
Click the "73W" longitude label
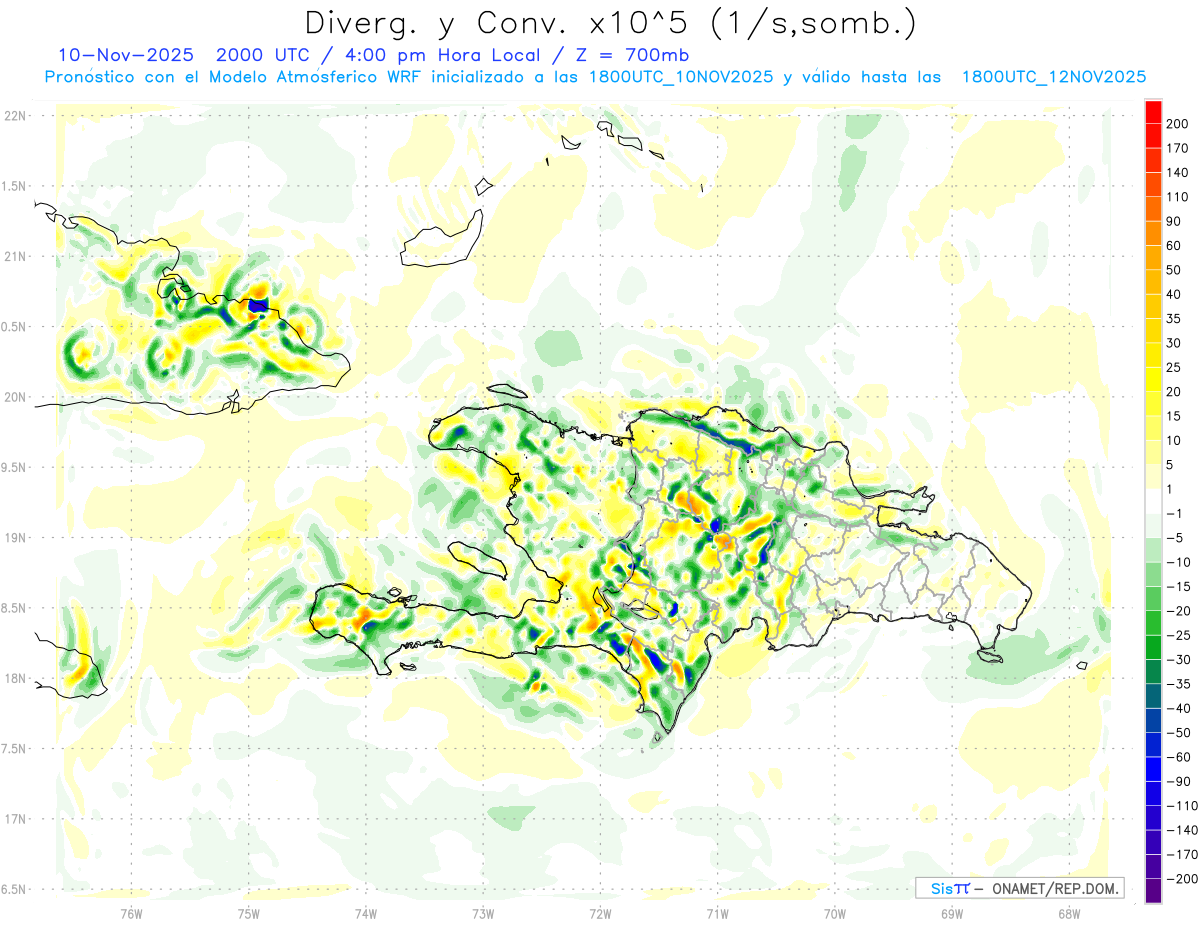pyautogui.click(x=483, y=912)
